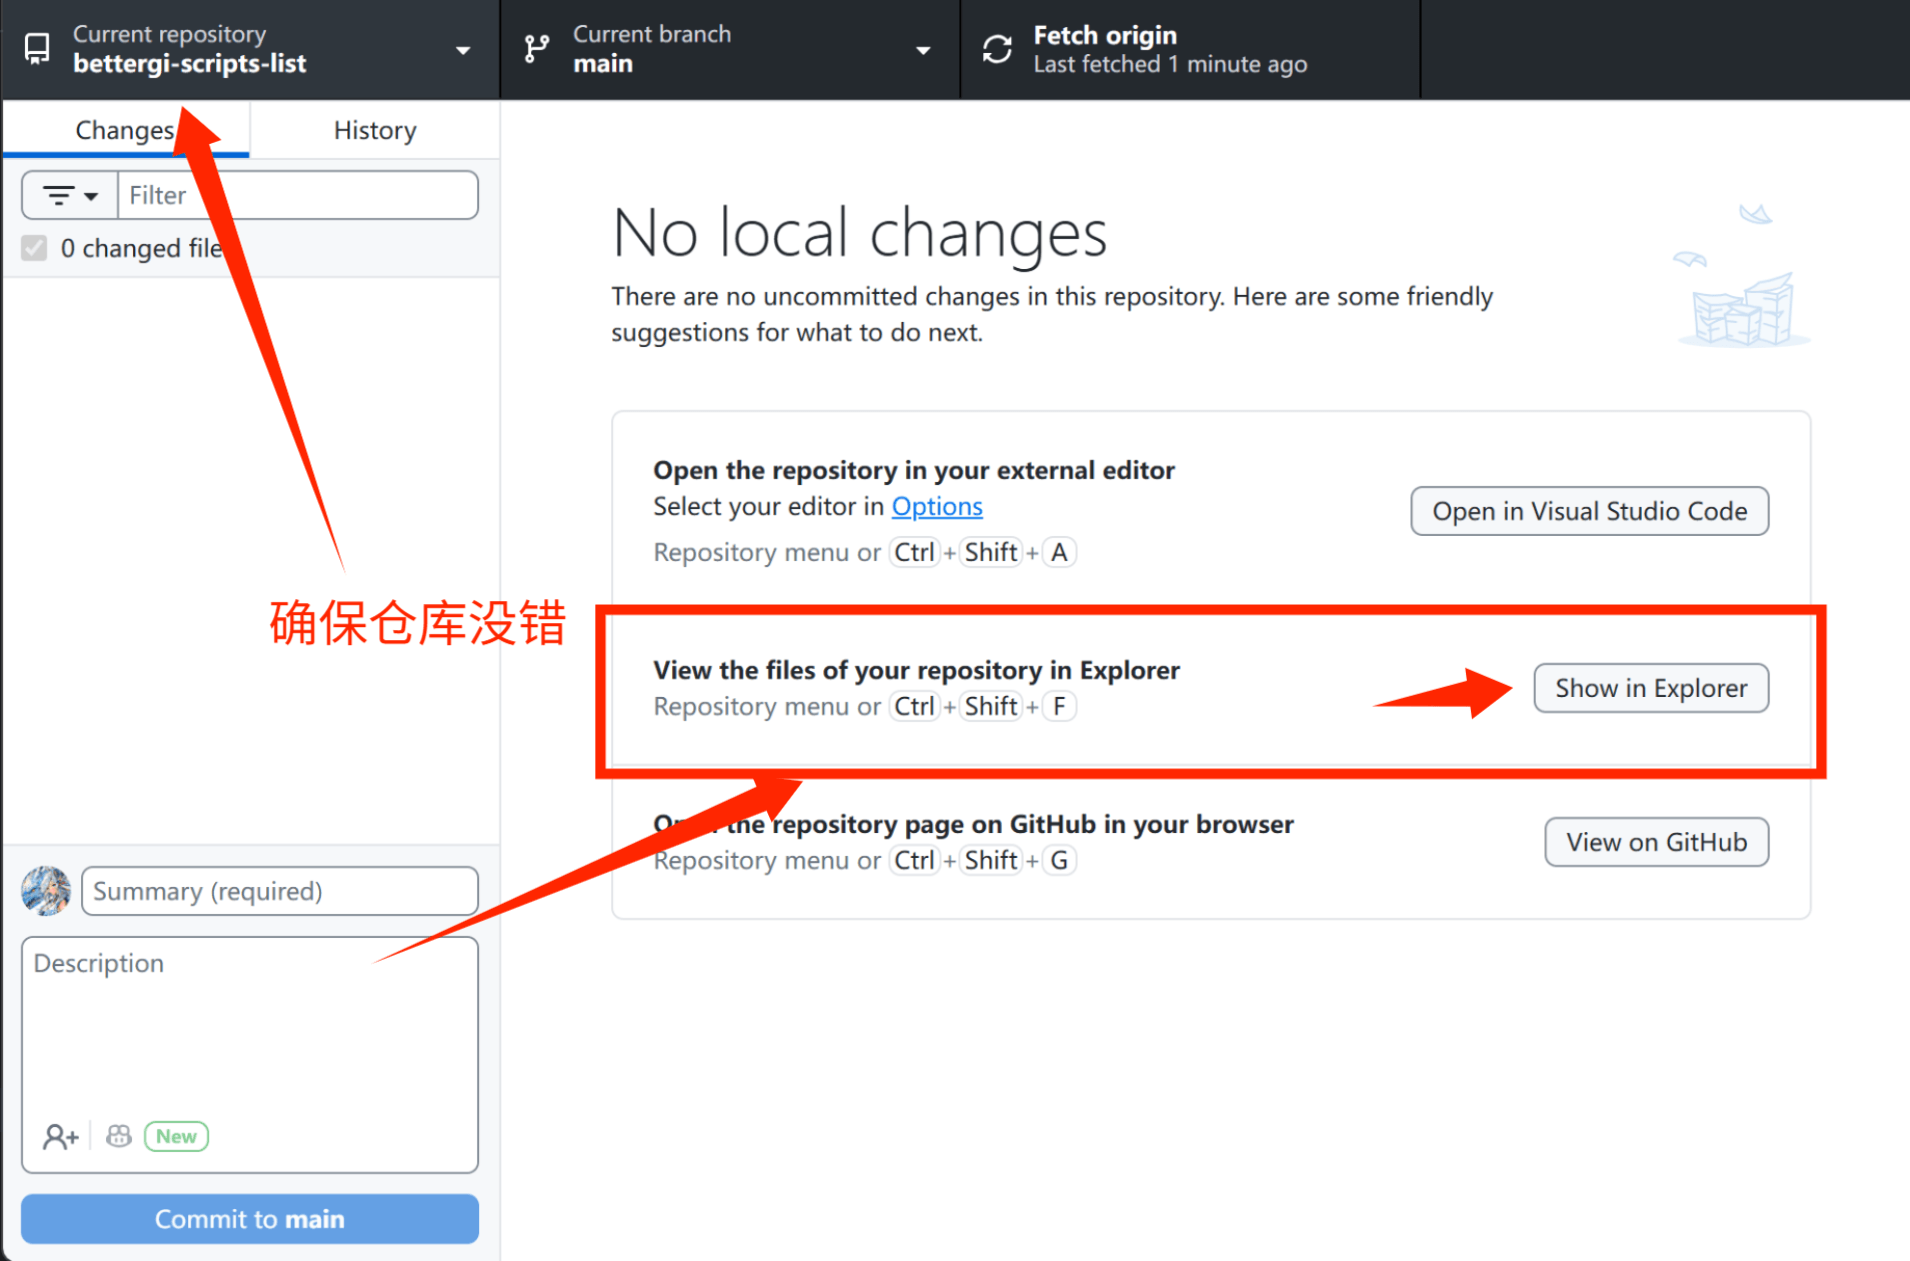Click the Filter text field
This screenshot has width=1910, height=1261.
pos(297,195)
